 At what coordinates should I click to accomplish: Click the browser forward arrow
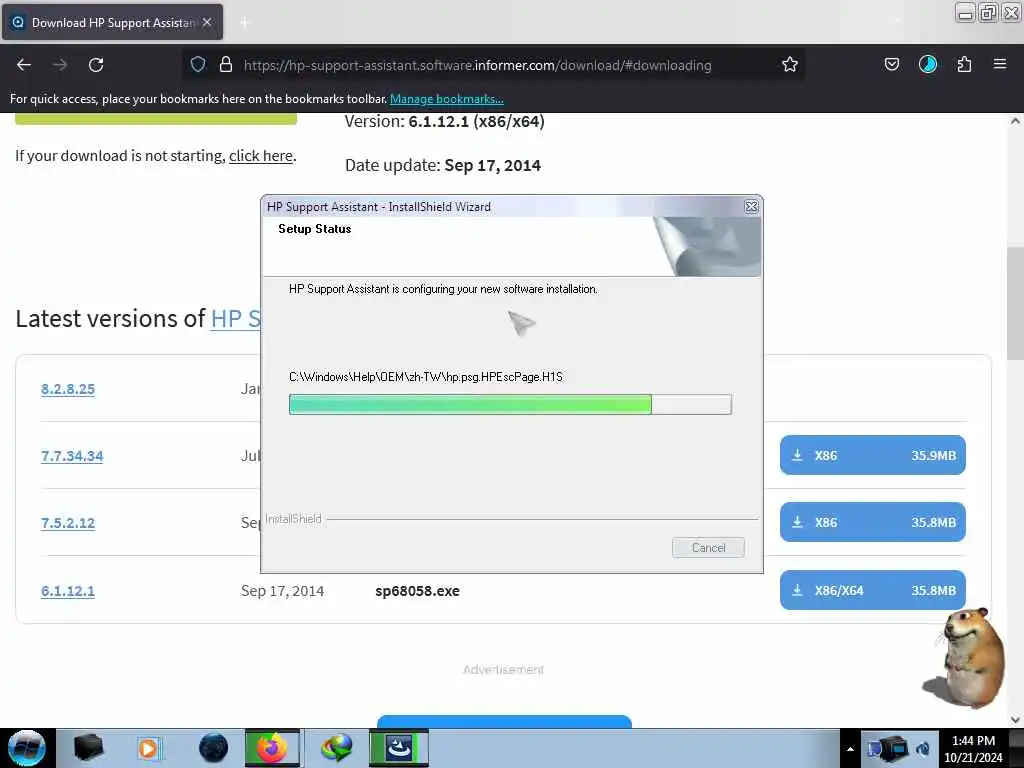point(59,65)
